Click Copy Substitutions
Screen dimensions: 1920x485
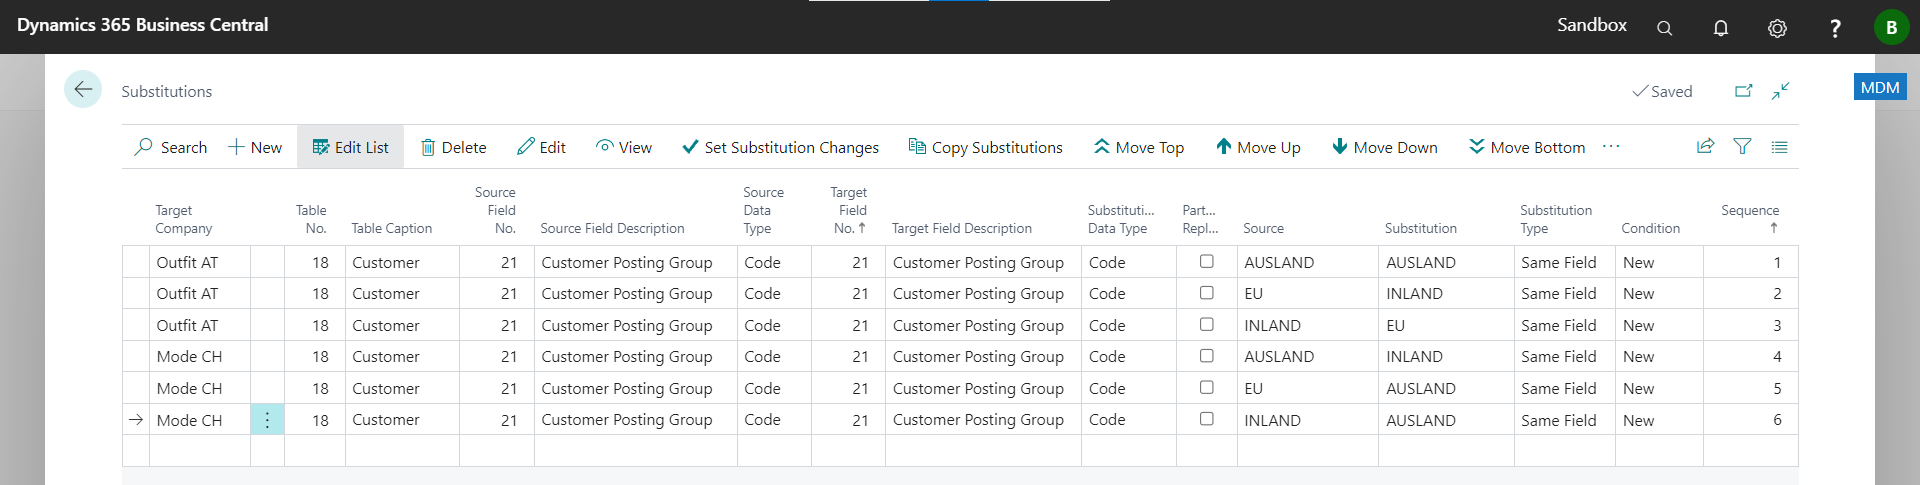click(985, 147)
